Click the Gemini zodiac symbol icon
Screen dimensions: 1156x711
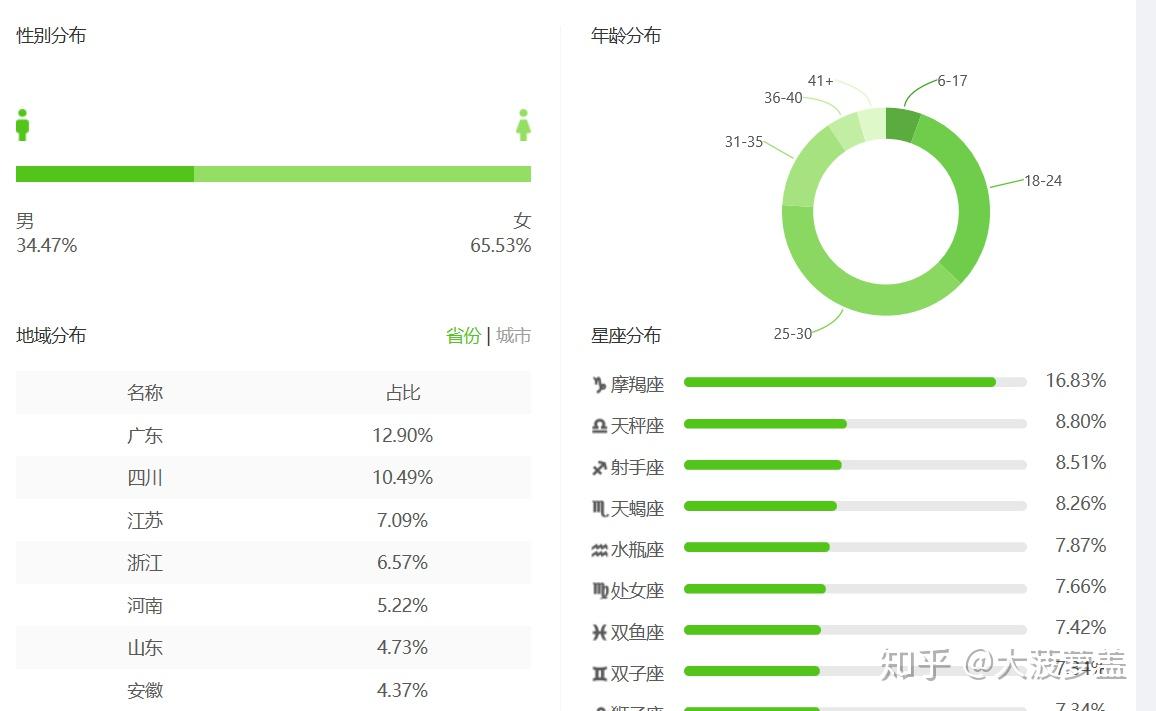pos(599,674)
